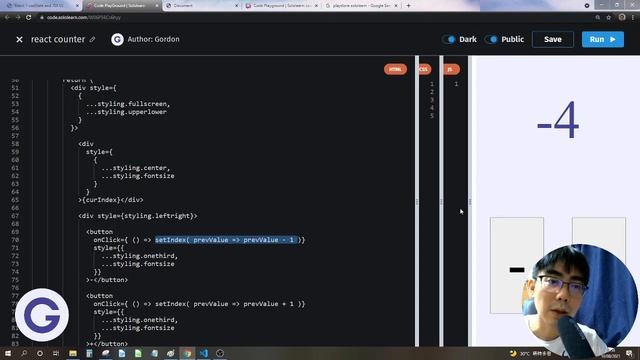Click the divider handle between CSS and JS panes
The image size is (640, 360).
click(x=441, y=202)
